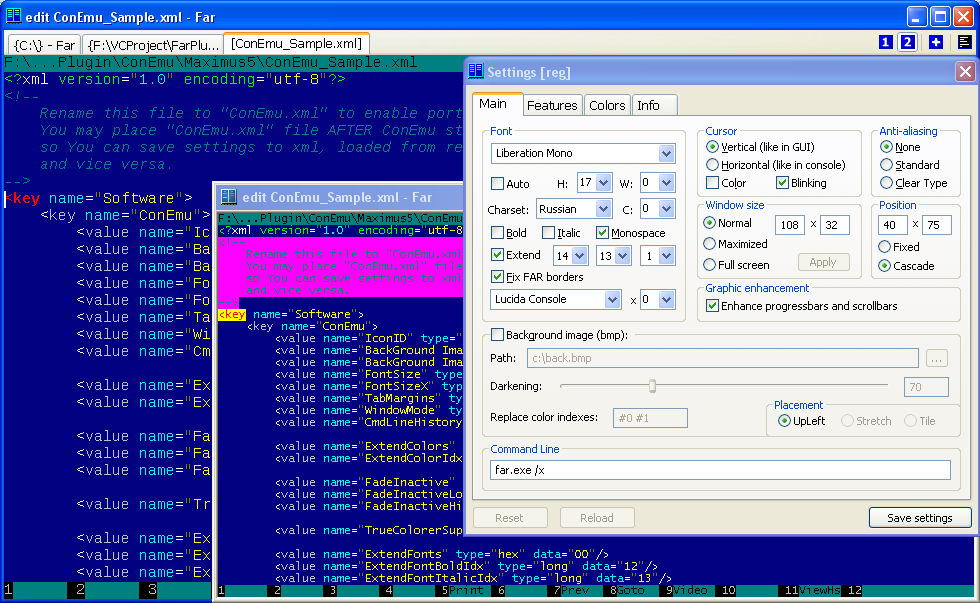The width and height of the screenshot is (980, 603).
Task: Click the browse '...' button beside Path
Action: click(936, 358)
